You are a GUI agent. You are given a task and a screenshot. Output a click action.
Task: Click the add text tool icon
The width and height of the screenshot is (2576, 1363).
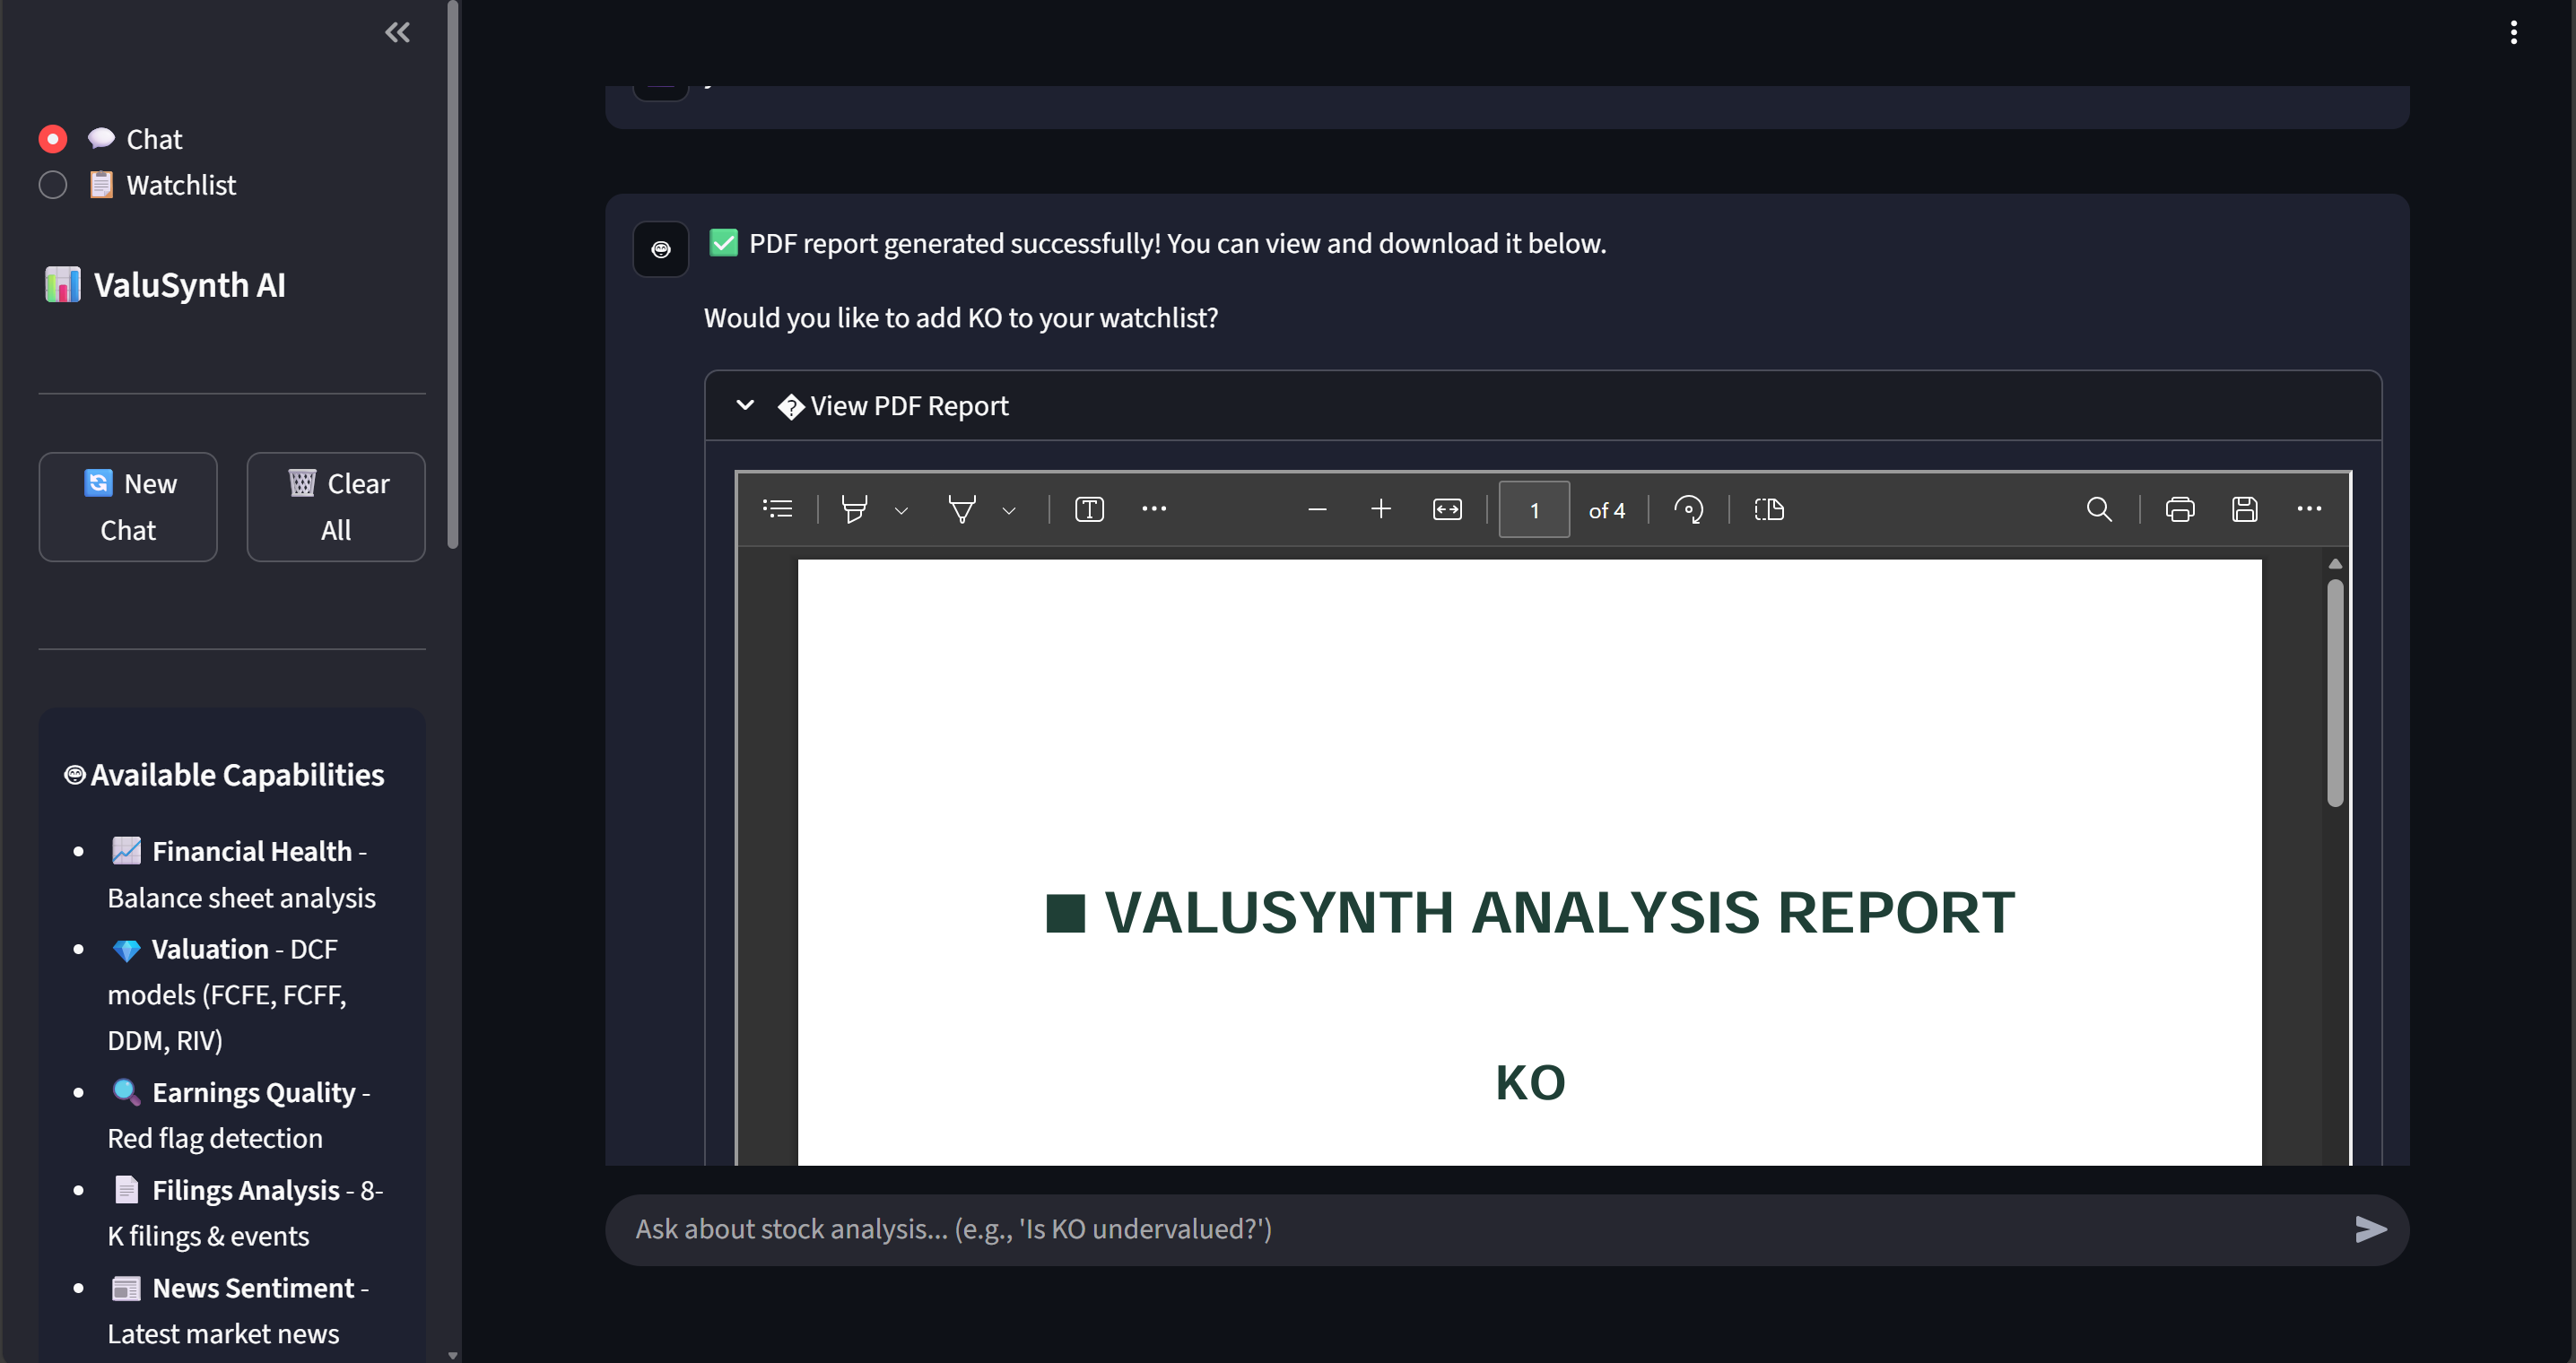click(1089, 509)
